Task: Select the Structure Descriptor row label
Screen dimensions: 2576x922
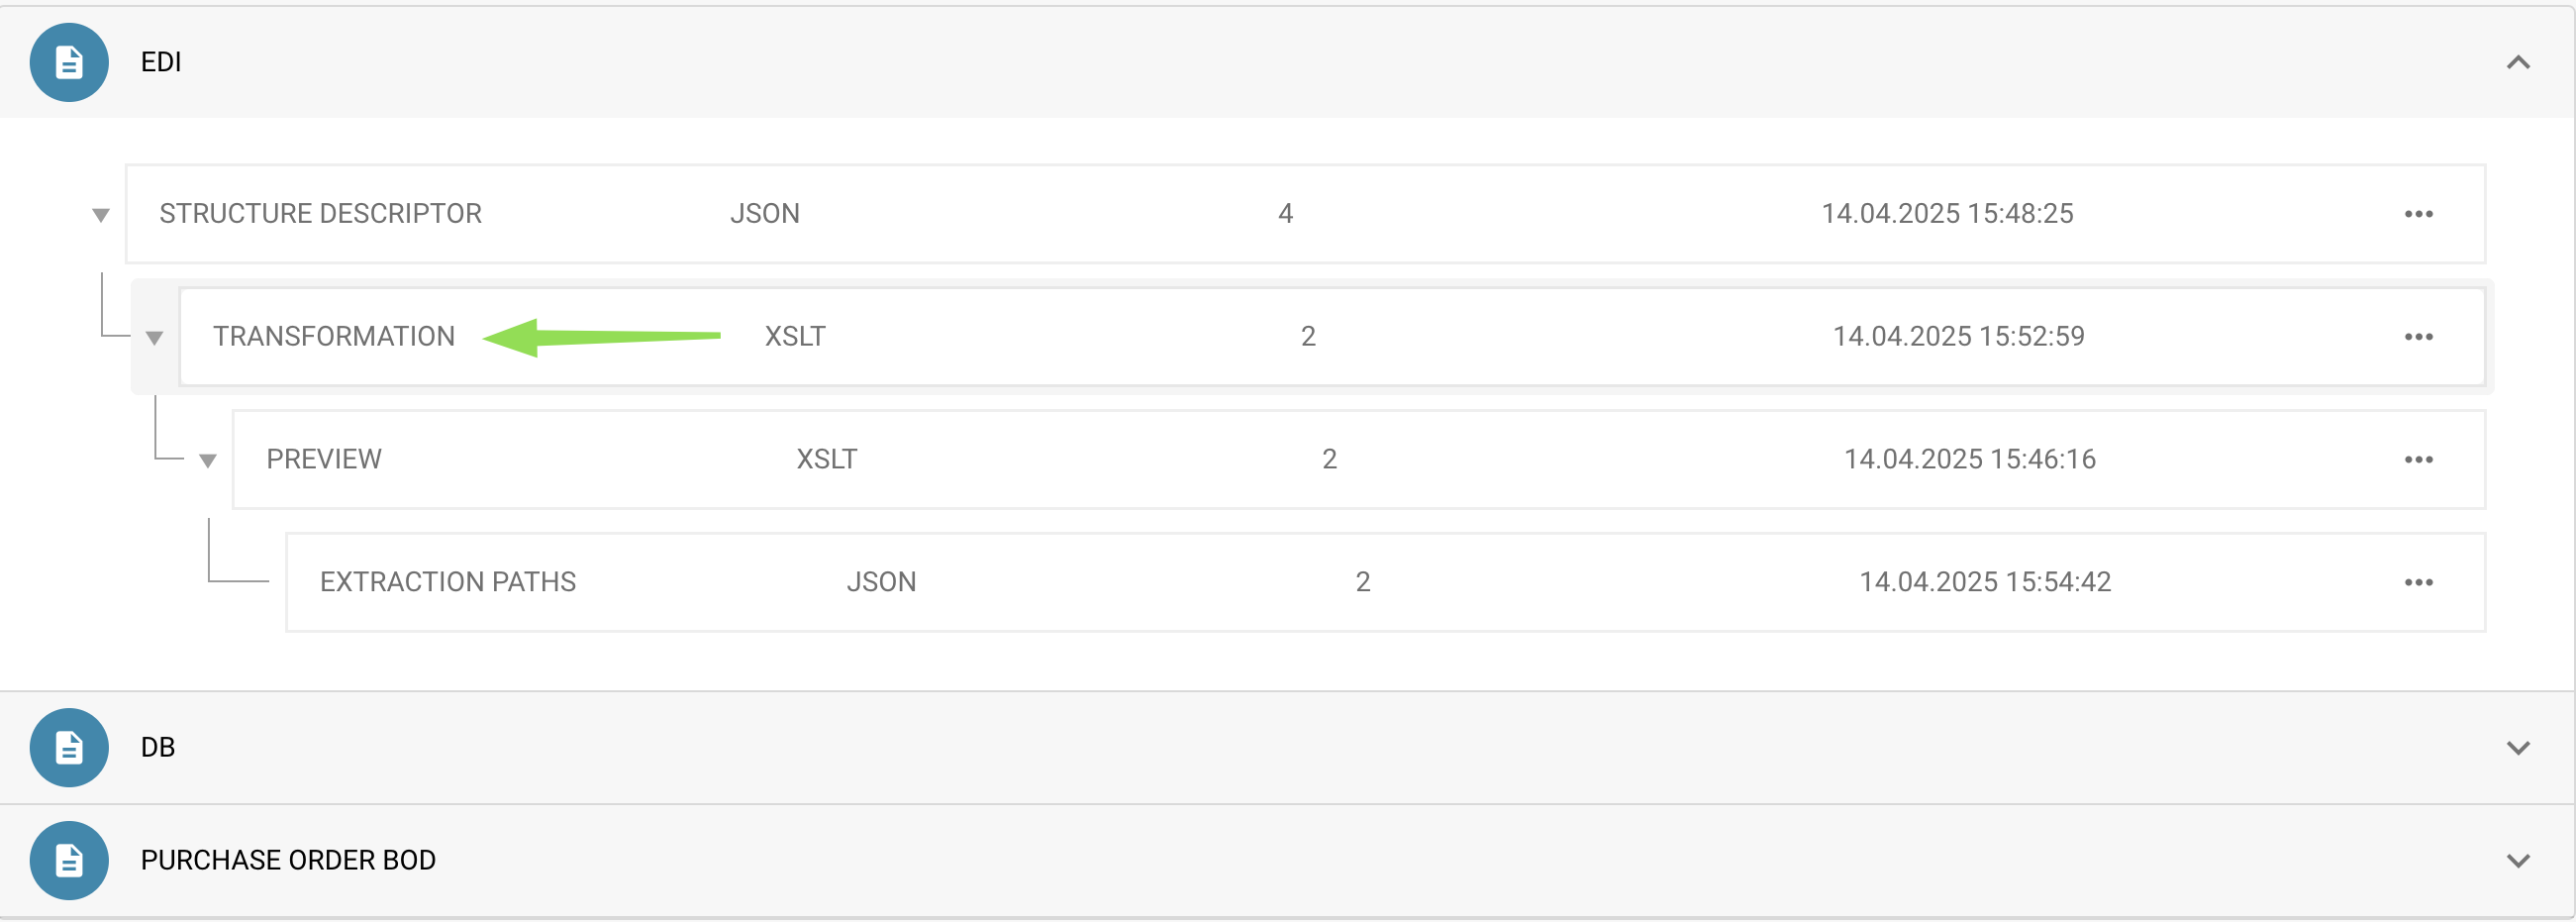Action: tap(320, 214)
